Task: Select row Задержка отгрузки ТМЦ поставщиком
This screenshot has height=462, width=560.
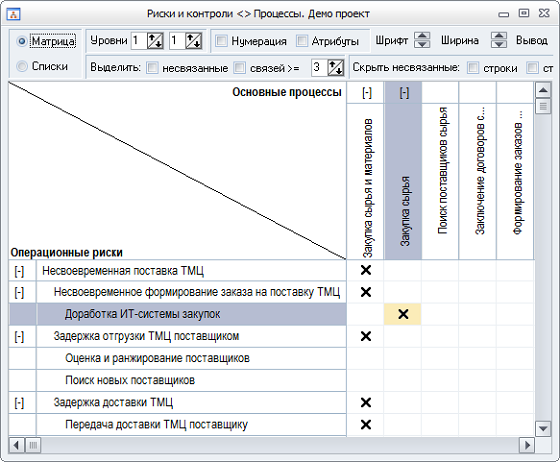Action: [191, 336]
